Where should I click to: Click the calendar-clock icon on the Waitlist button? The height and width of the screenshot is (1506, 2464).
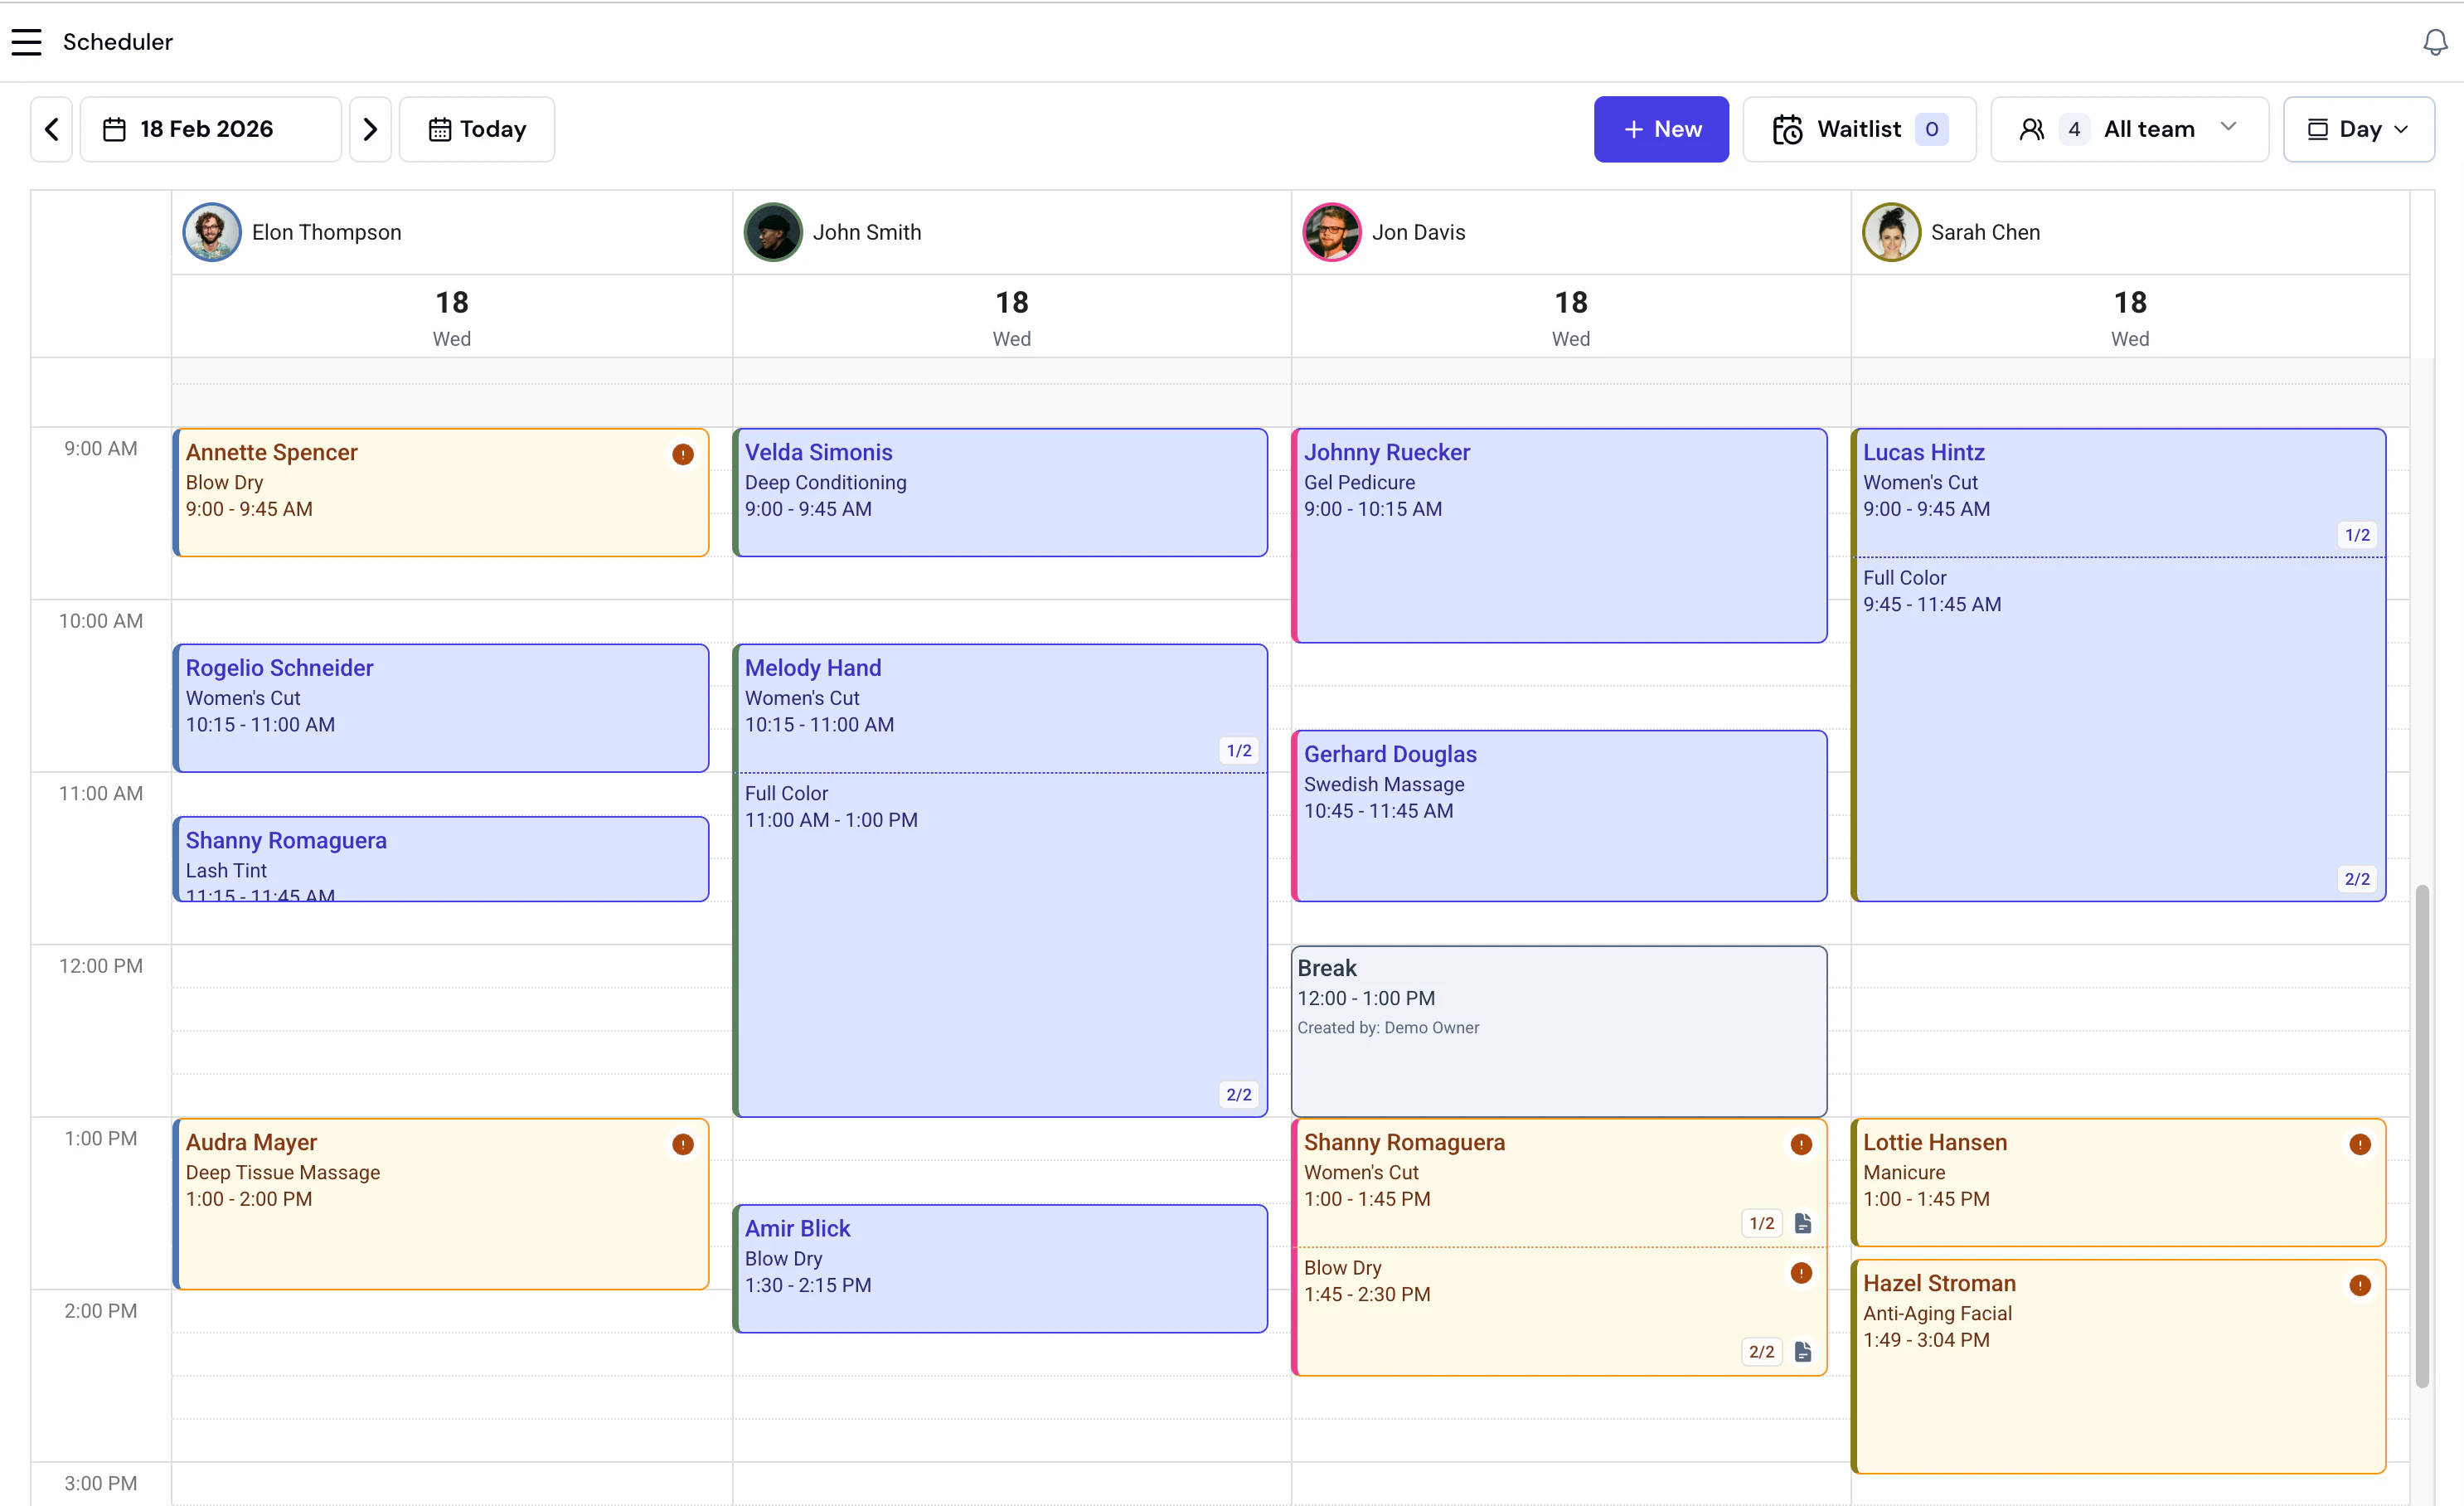click(x=1788, y=129)
